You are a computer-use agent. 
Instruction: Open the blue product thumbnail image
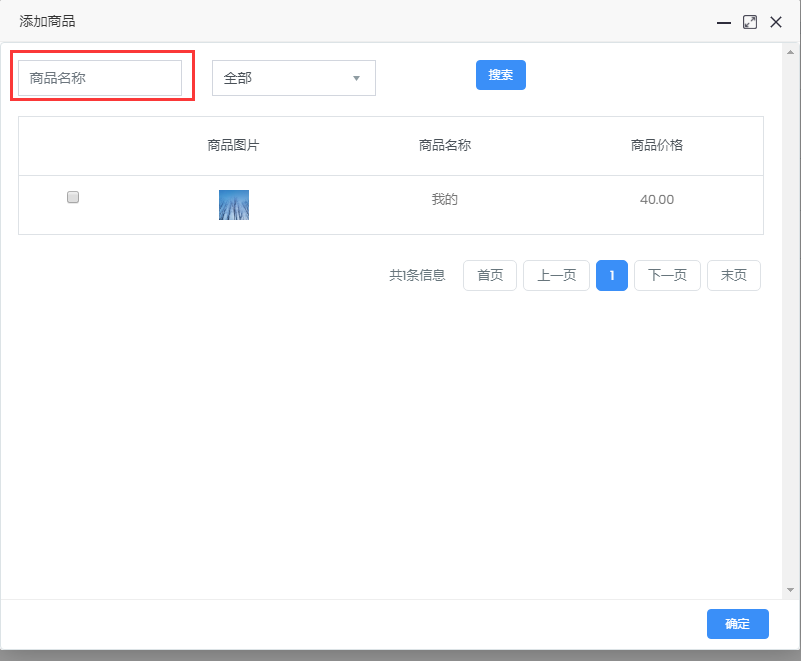pos(234,205)
